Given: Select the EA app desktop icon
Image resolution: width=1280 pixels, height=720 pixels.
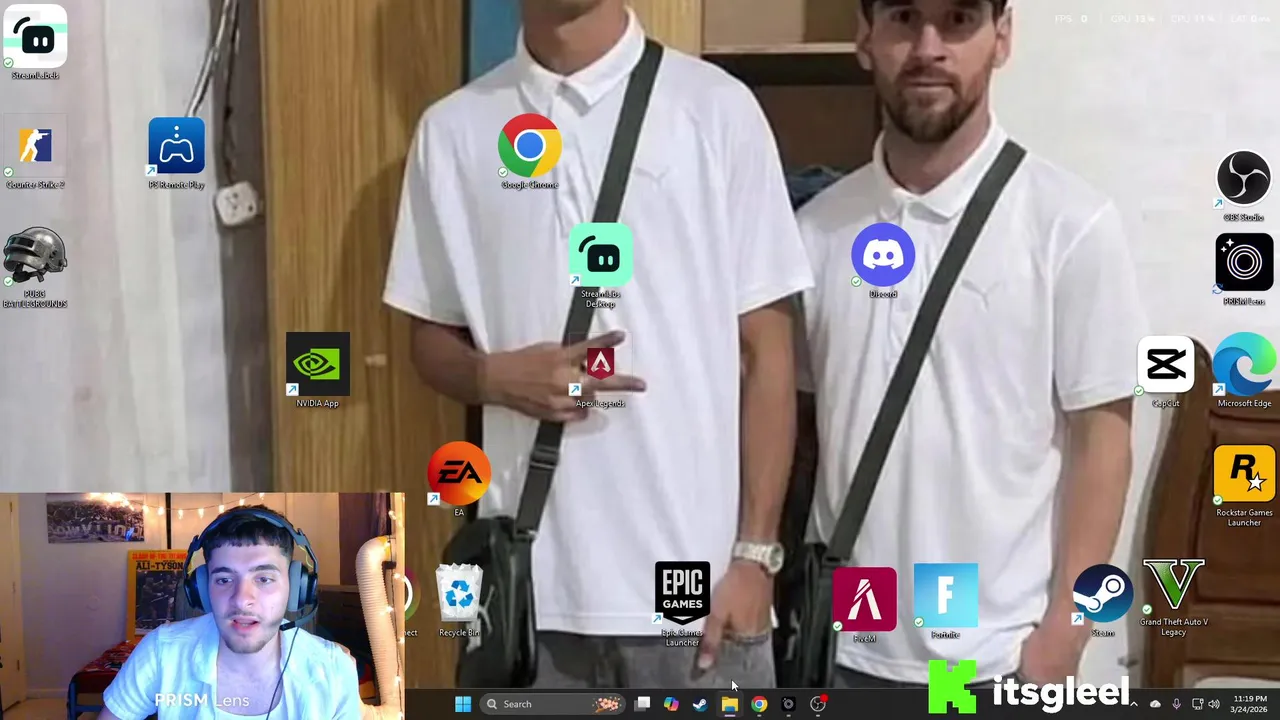Looking at the screenshot, I should coord(459,480).
